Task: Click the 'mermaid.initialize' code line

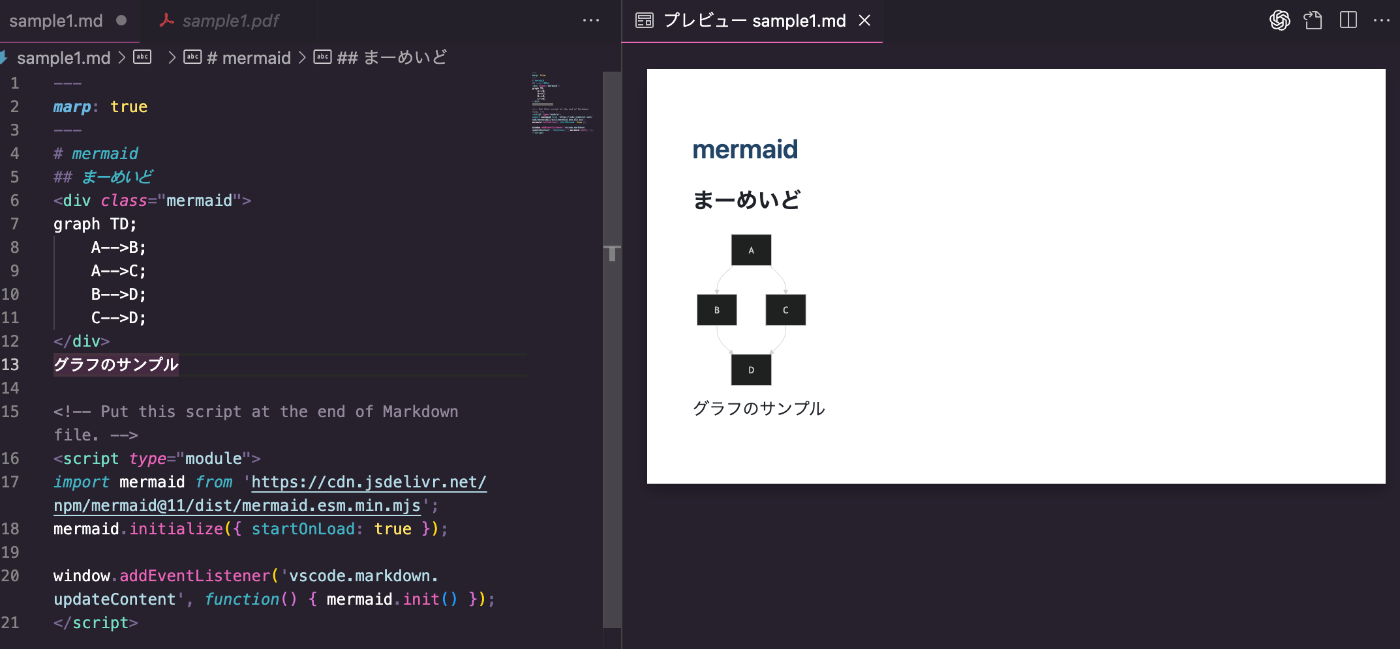Action: [251, 529]
